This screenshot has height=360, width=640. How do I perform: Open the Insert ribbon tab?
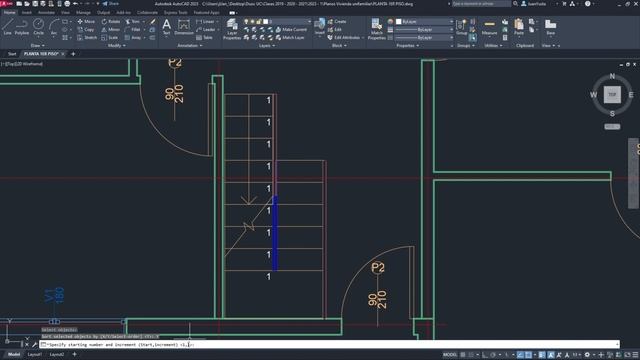pos(27,13)
